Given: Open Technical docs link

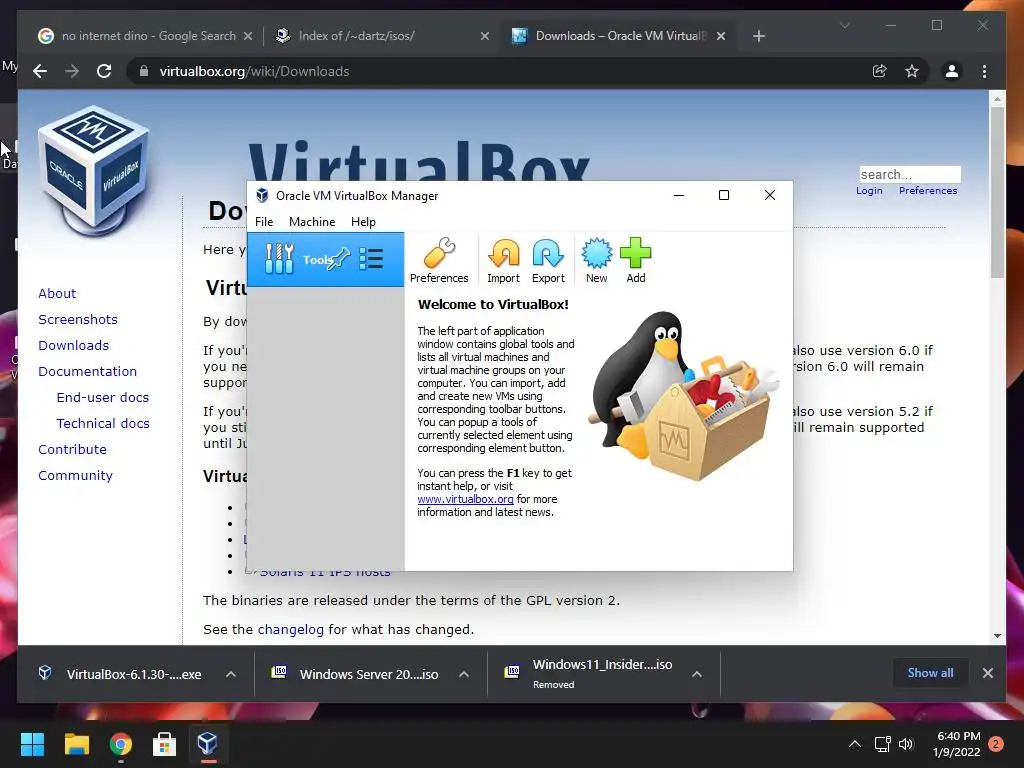Looking at the screenshot, I should (x=103, y=424).
